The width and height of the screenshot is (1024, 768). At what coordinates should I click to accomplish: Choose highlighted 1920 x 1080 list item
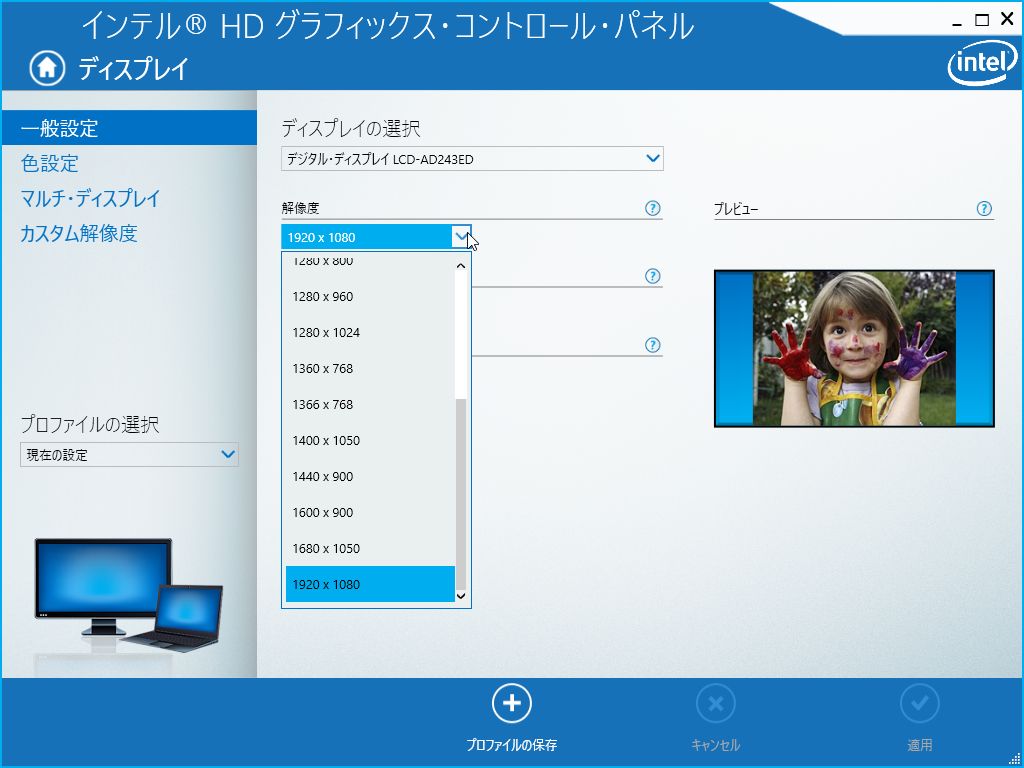point(370,584)
